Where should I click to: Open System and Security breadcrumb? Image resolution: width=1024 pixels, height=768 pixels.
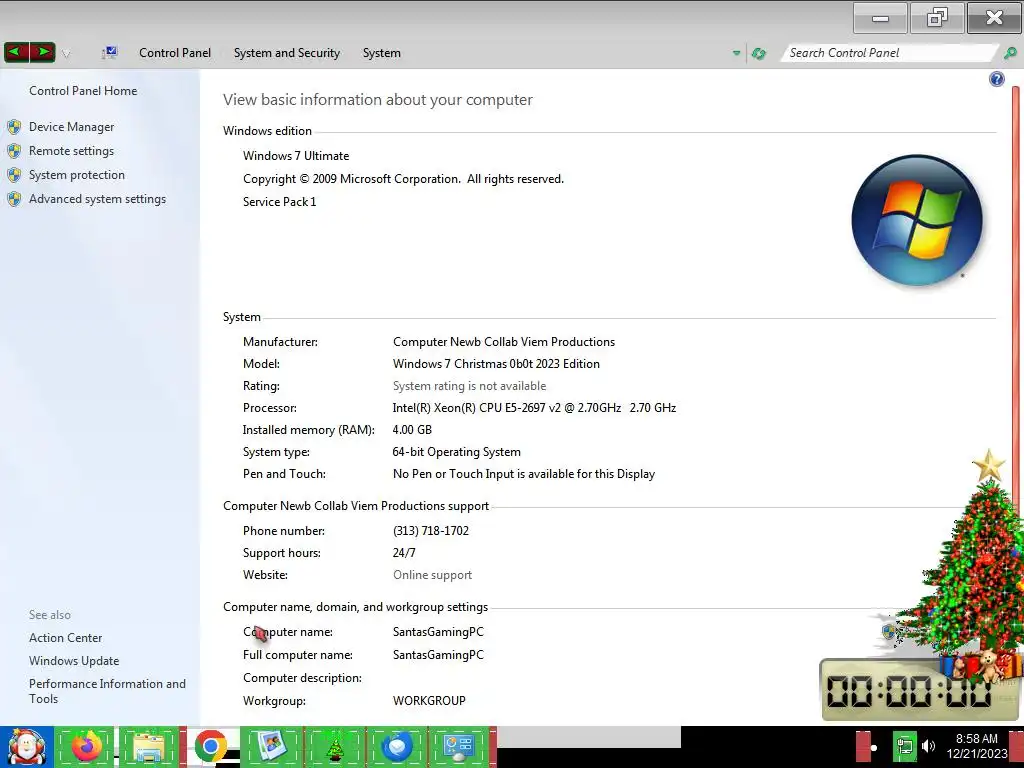(x=287, y=53)
